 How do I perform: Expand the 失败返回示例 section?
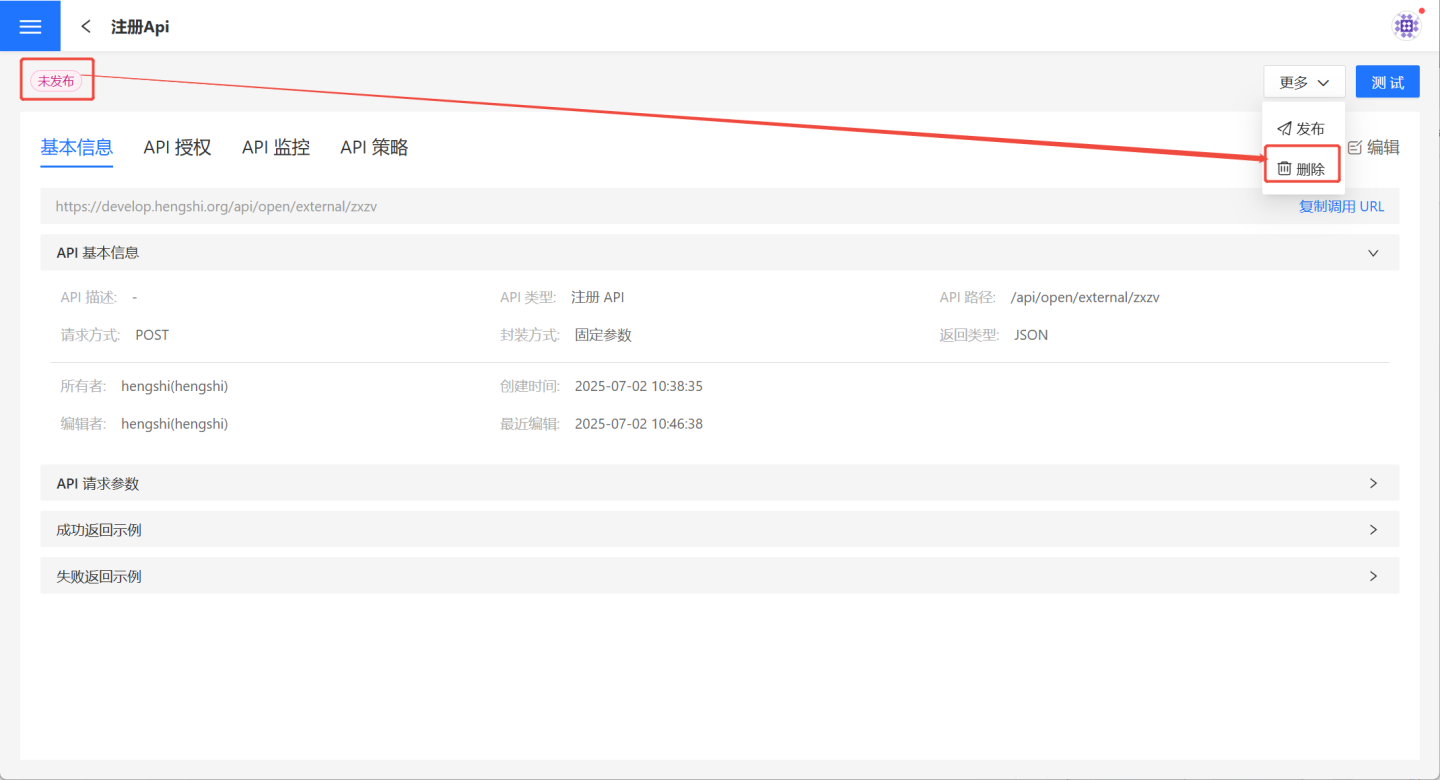point(1373,576)
